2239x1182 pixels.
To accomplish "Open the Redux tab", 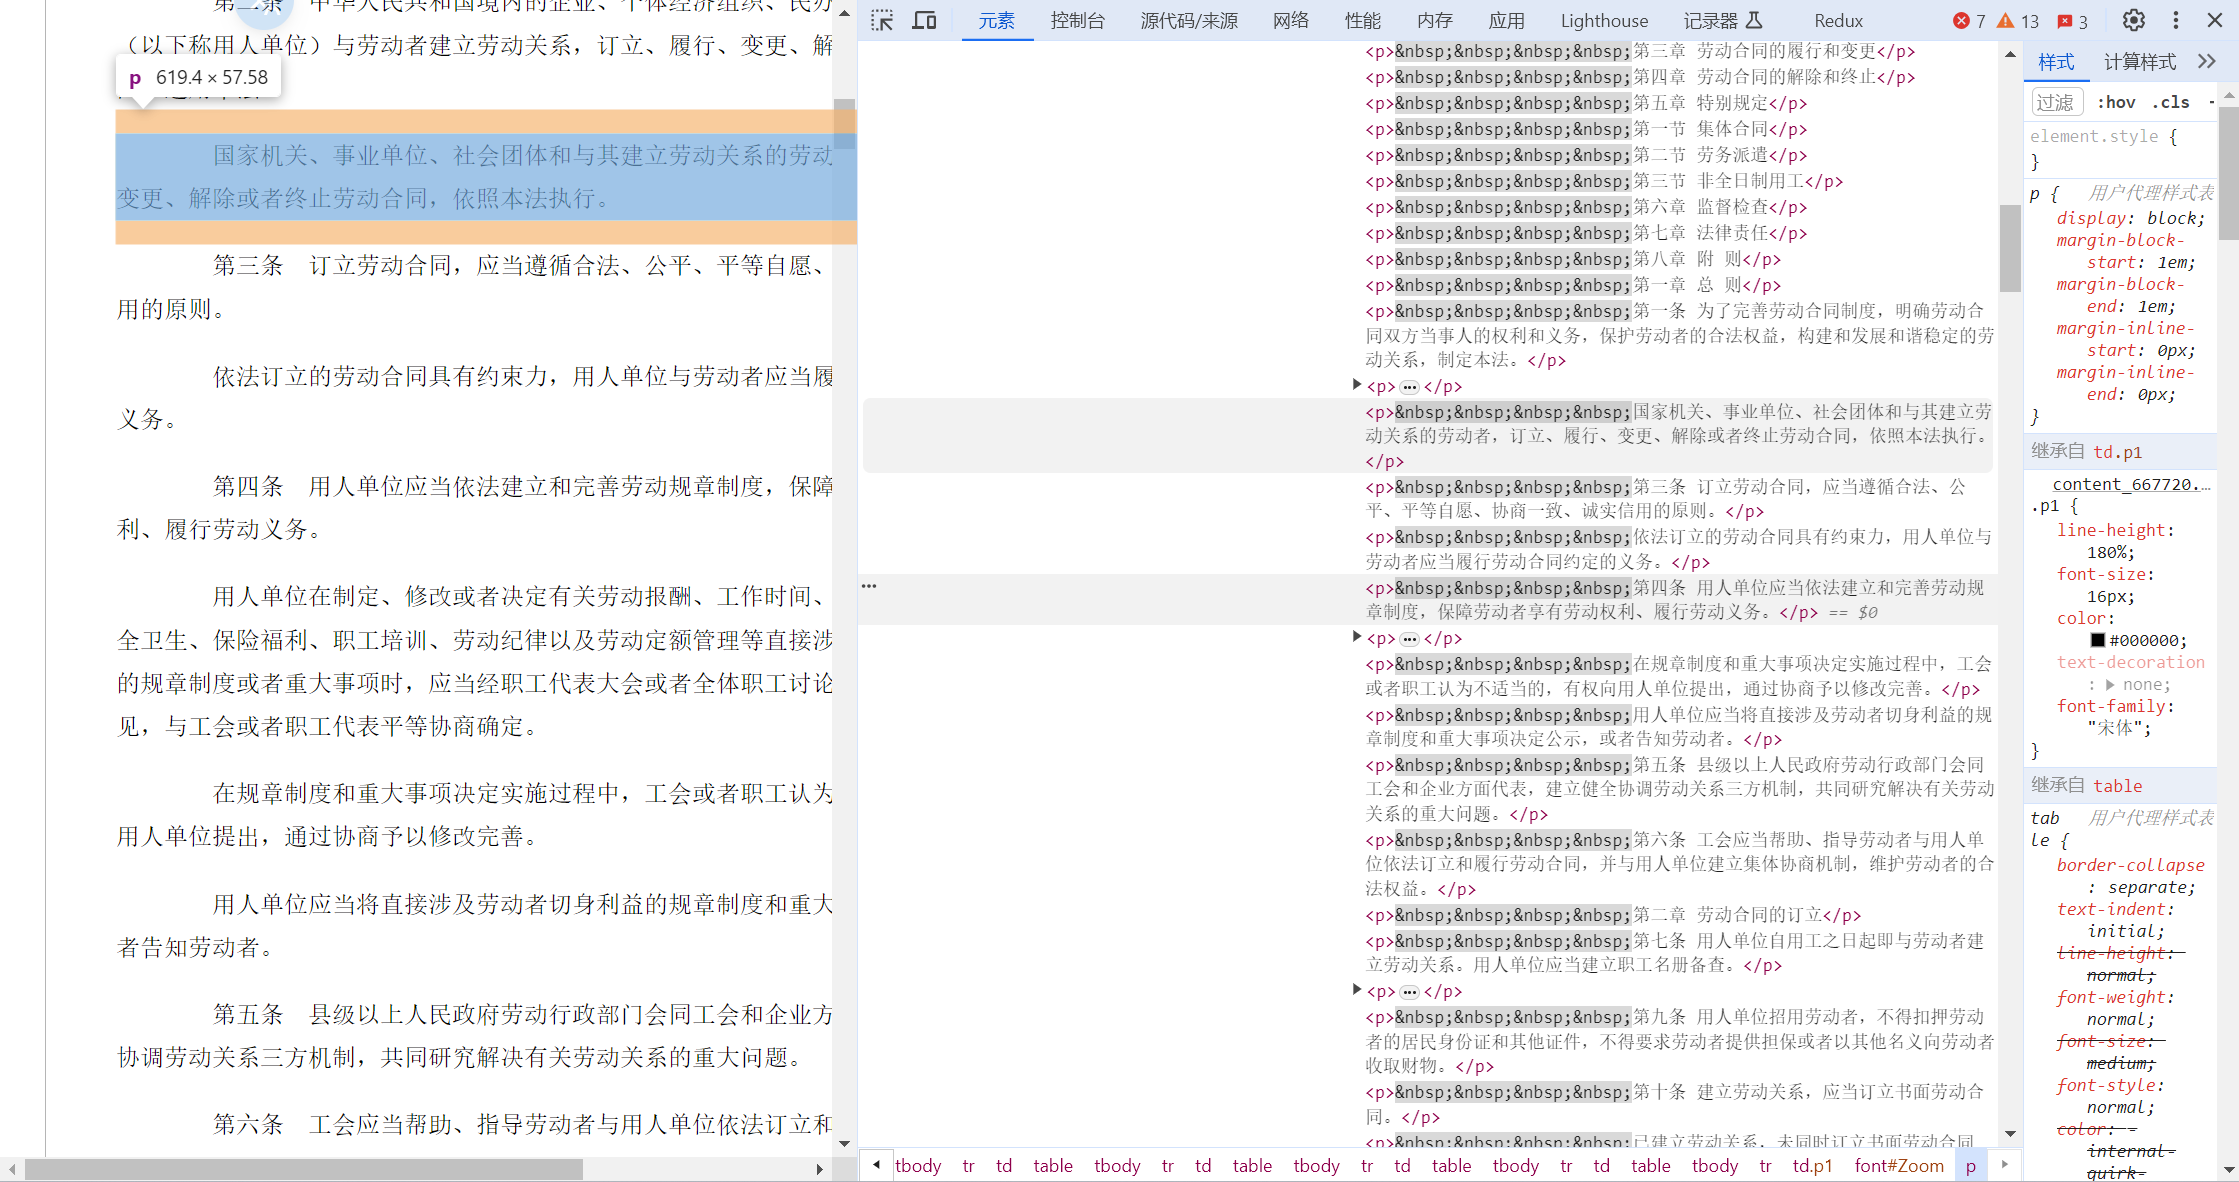I will click(1838, 21).
